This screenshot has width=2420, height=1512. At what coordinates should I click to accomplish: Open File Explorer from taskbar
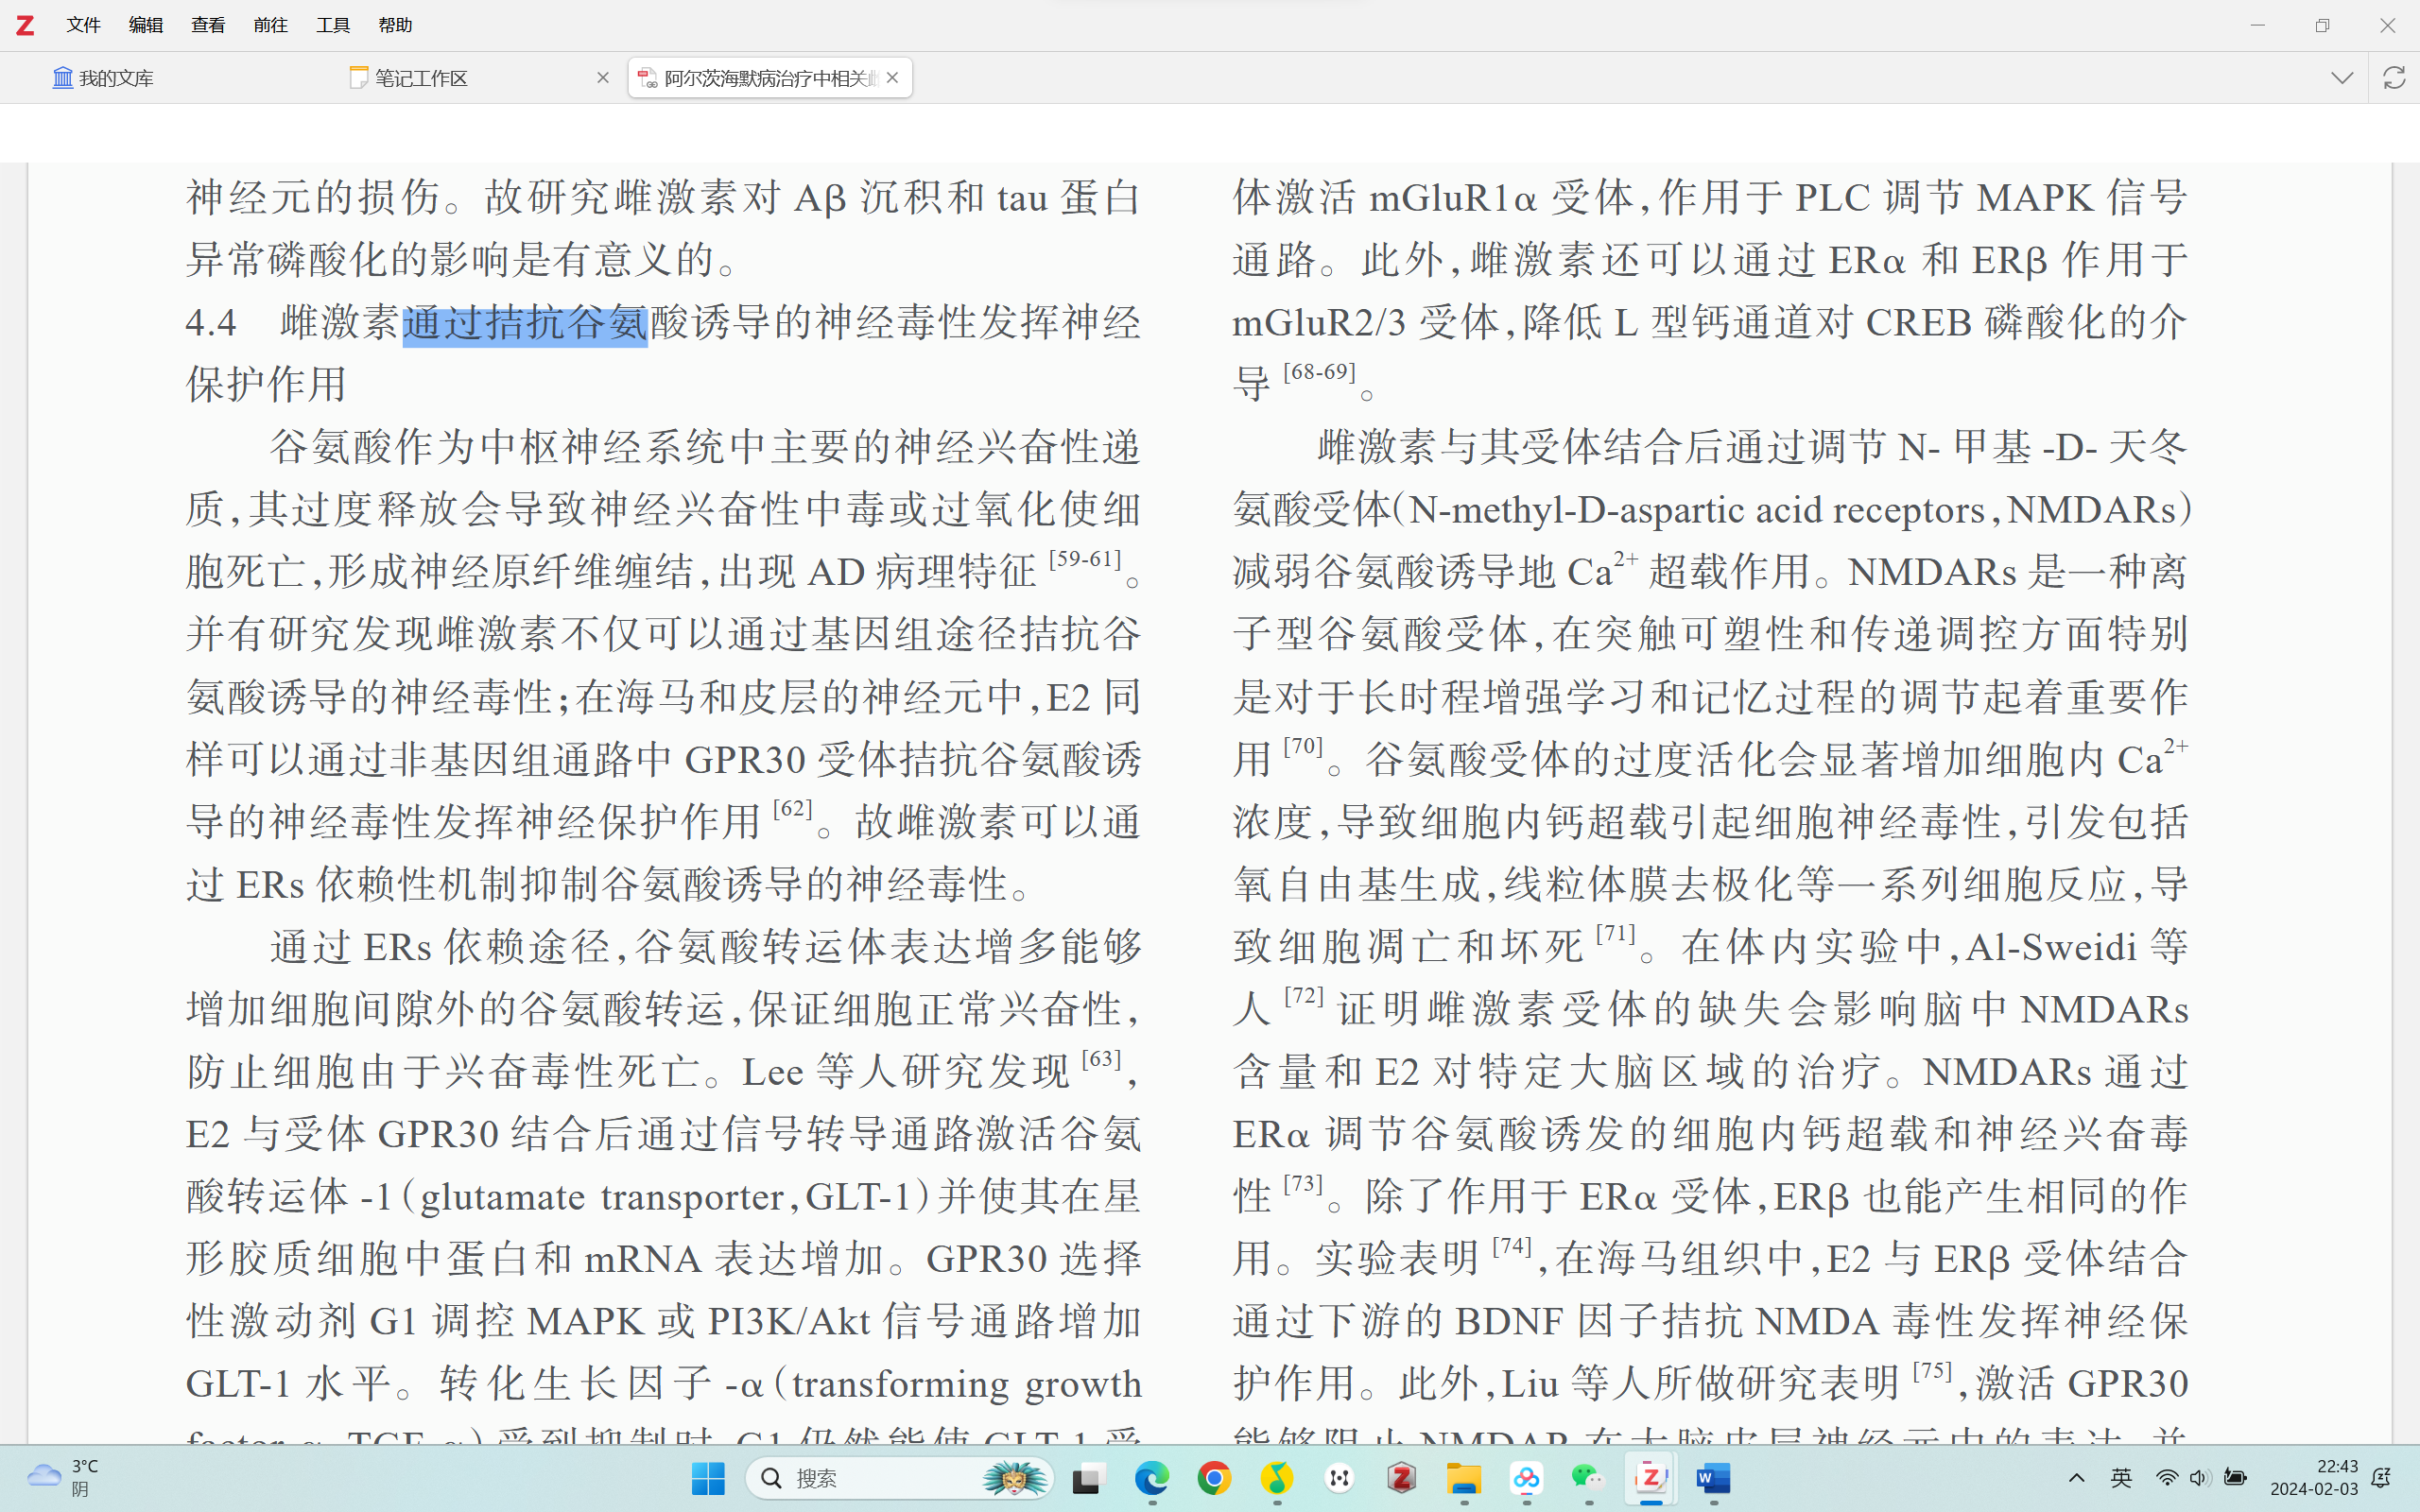[1464, 1478]
